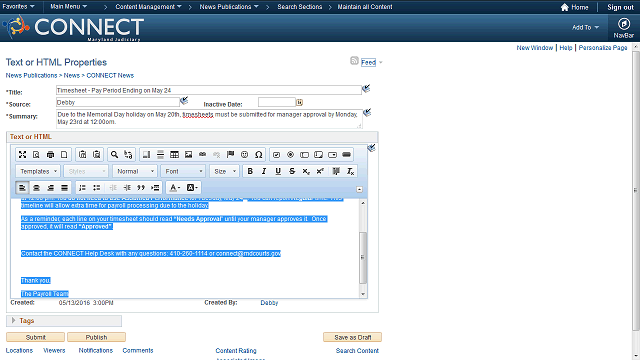Image resolution: width=640 pixels, height=360 pixels.
Task: Insert a form button element
Action: (x=346, y=155)
